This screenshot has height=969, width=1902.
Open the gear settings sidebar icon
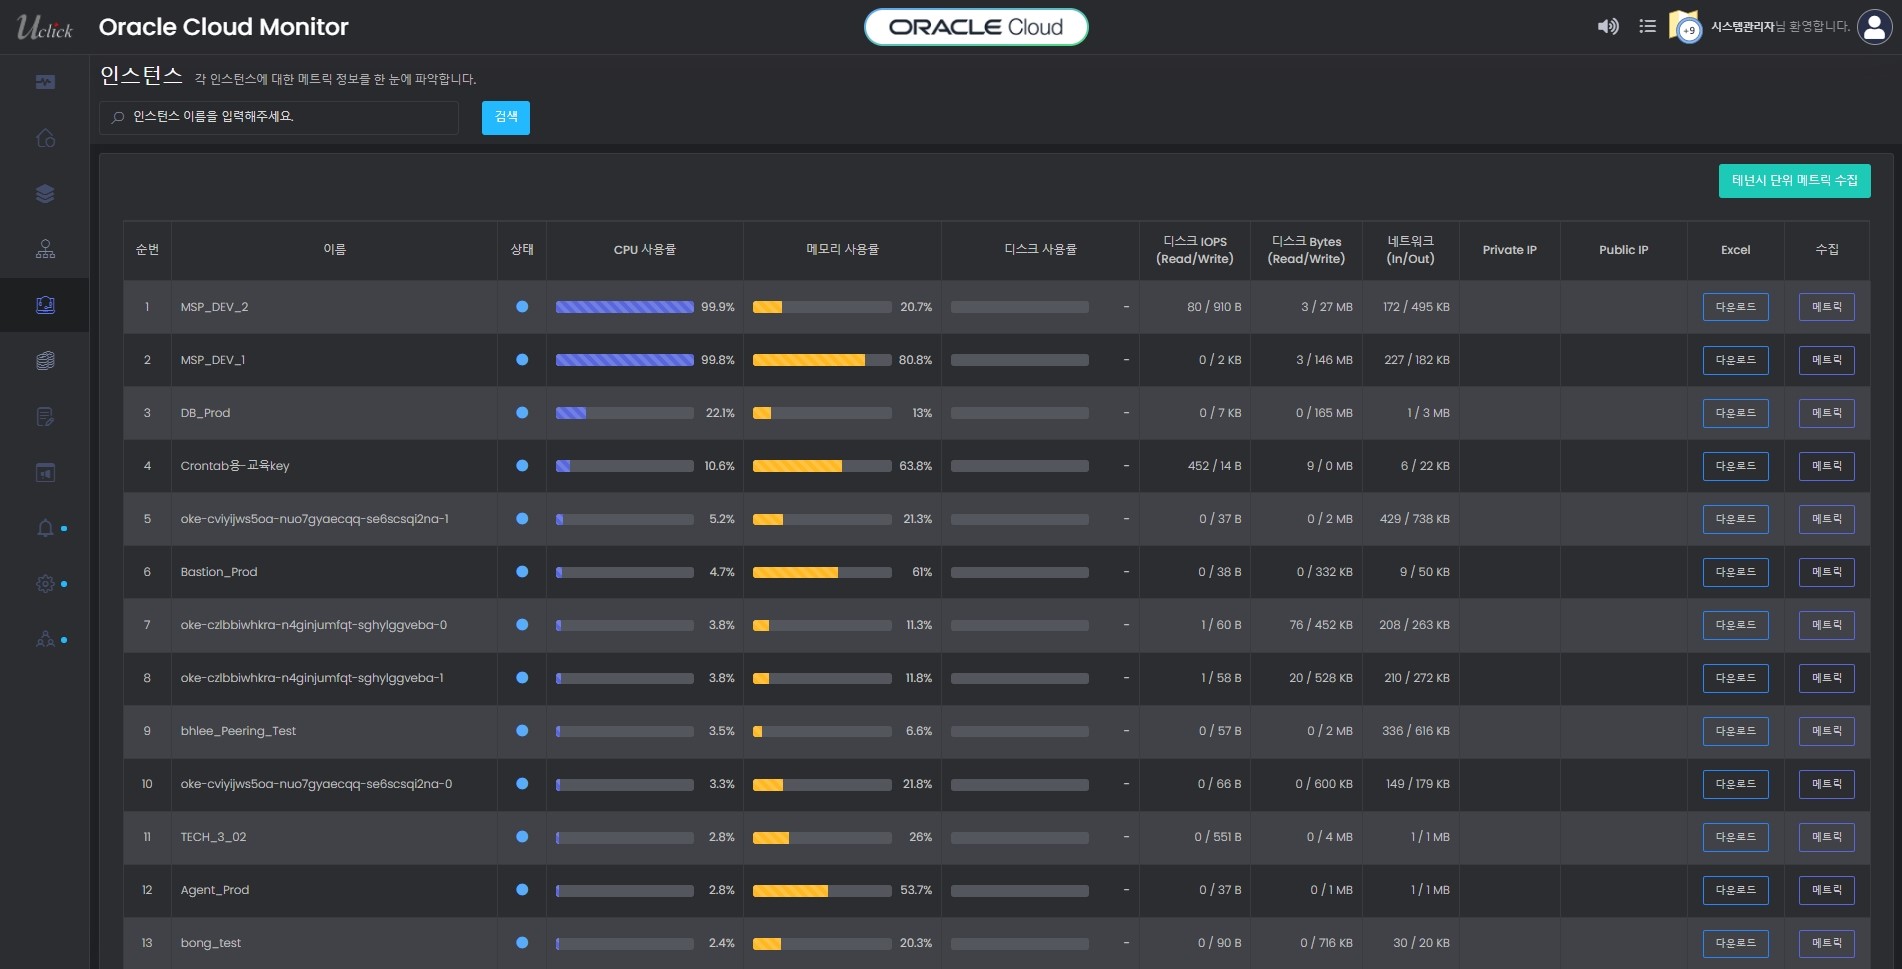click(45, 584)
